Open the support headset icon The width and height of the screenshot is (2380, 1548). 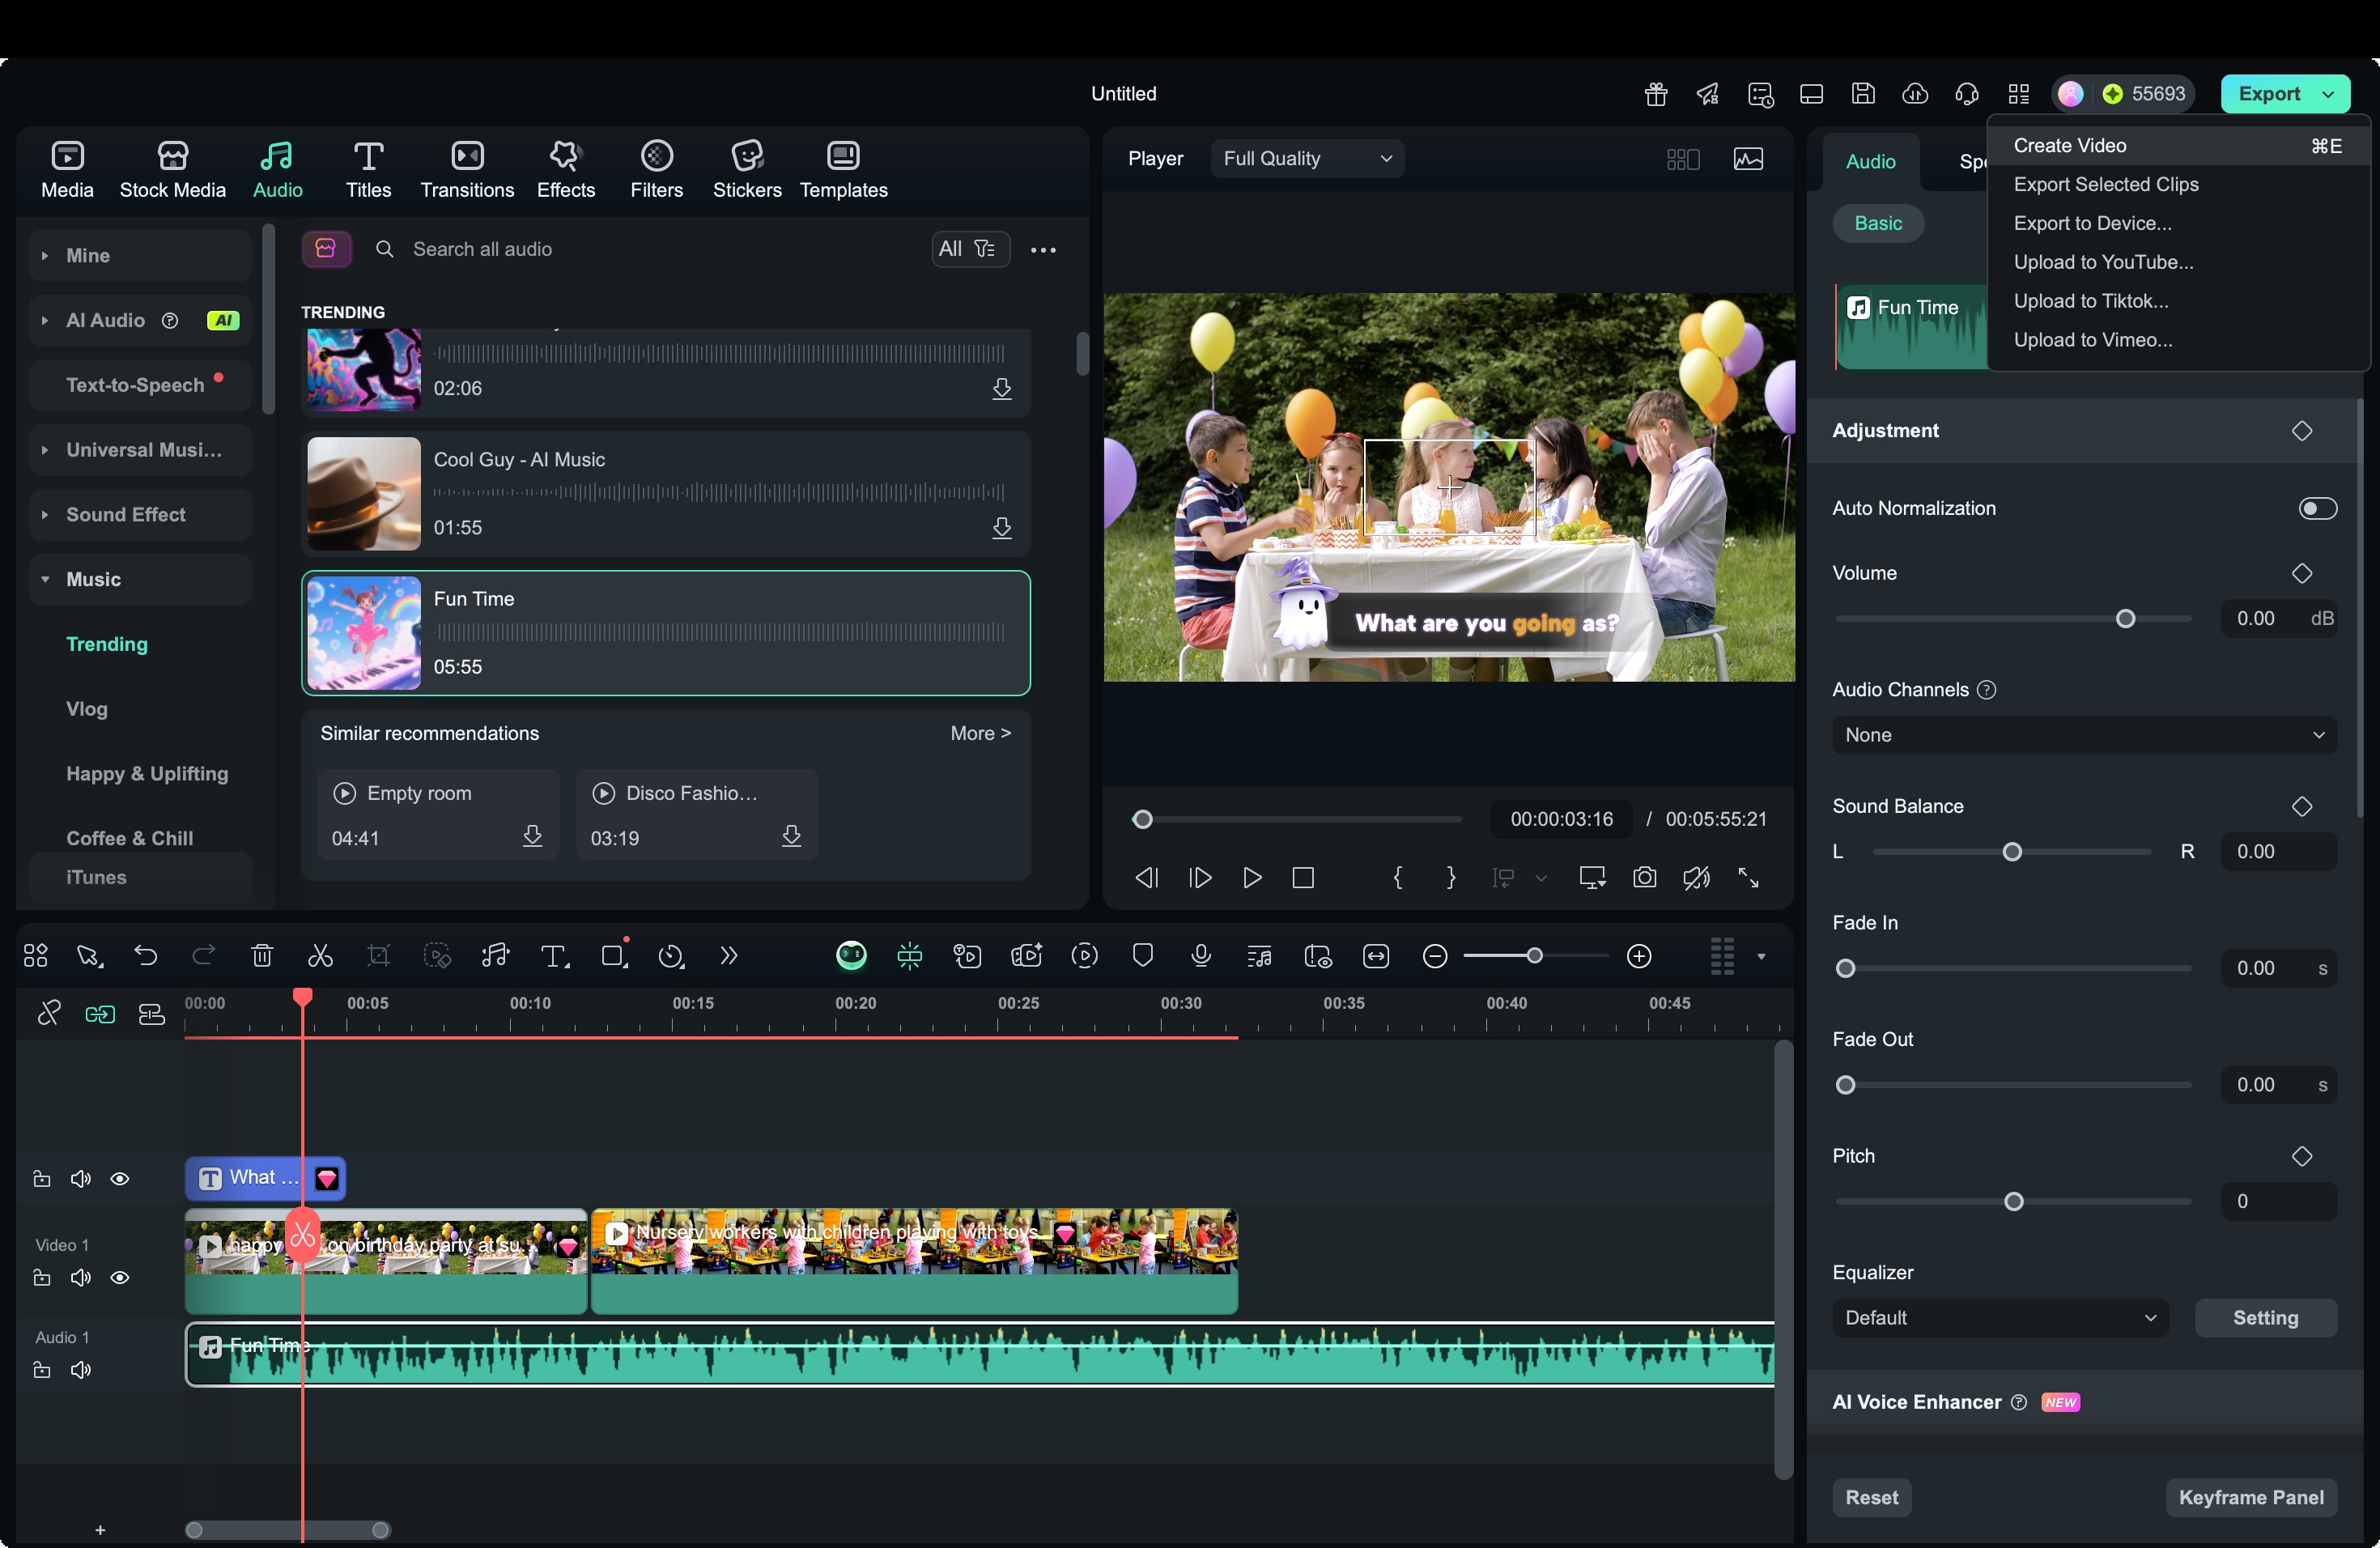tap(1967, 94)
